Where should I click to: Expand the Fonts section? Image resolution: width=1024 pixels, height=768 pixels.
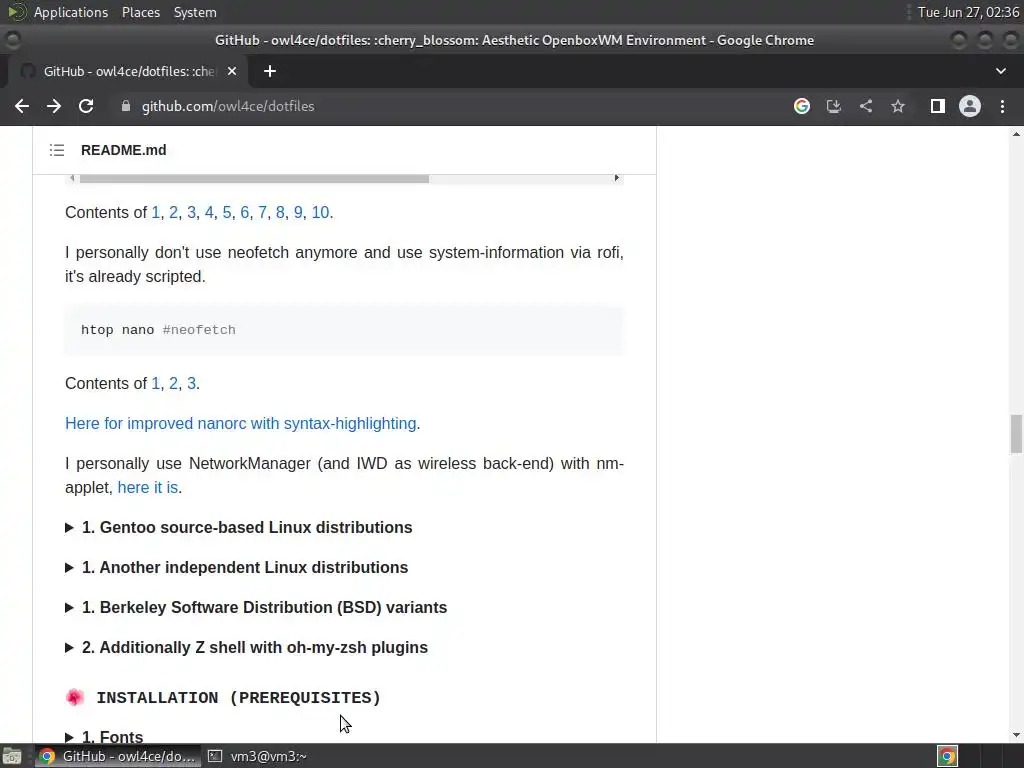coord(104,737)
